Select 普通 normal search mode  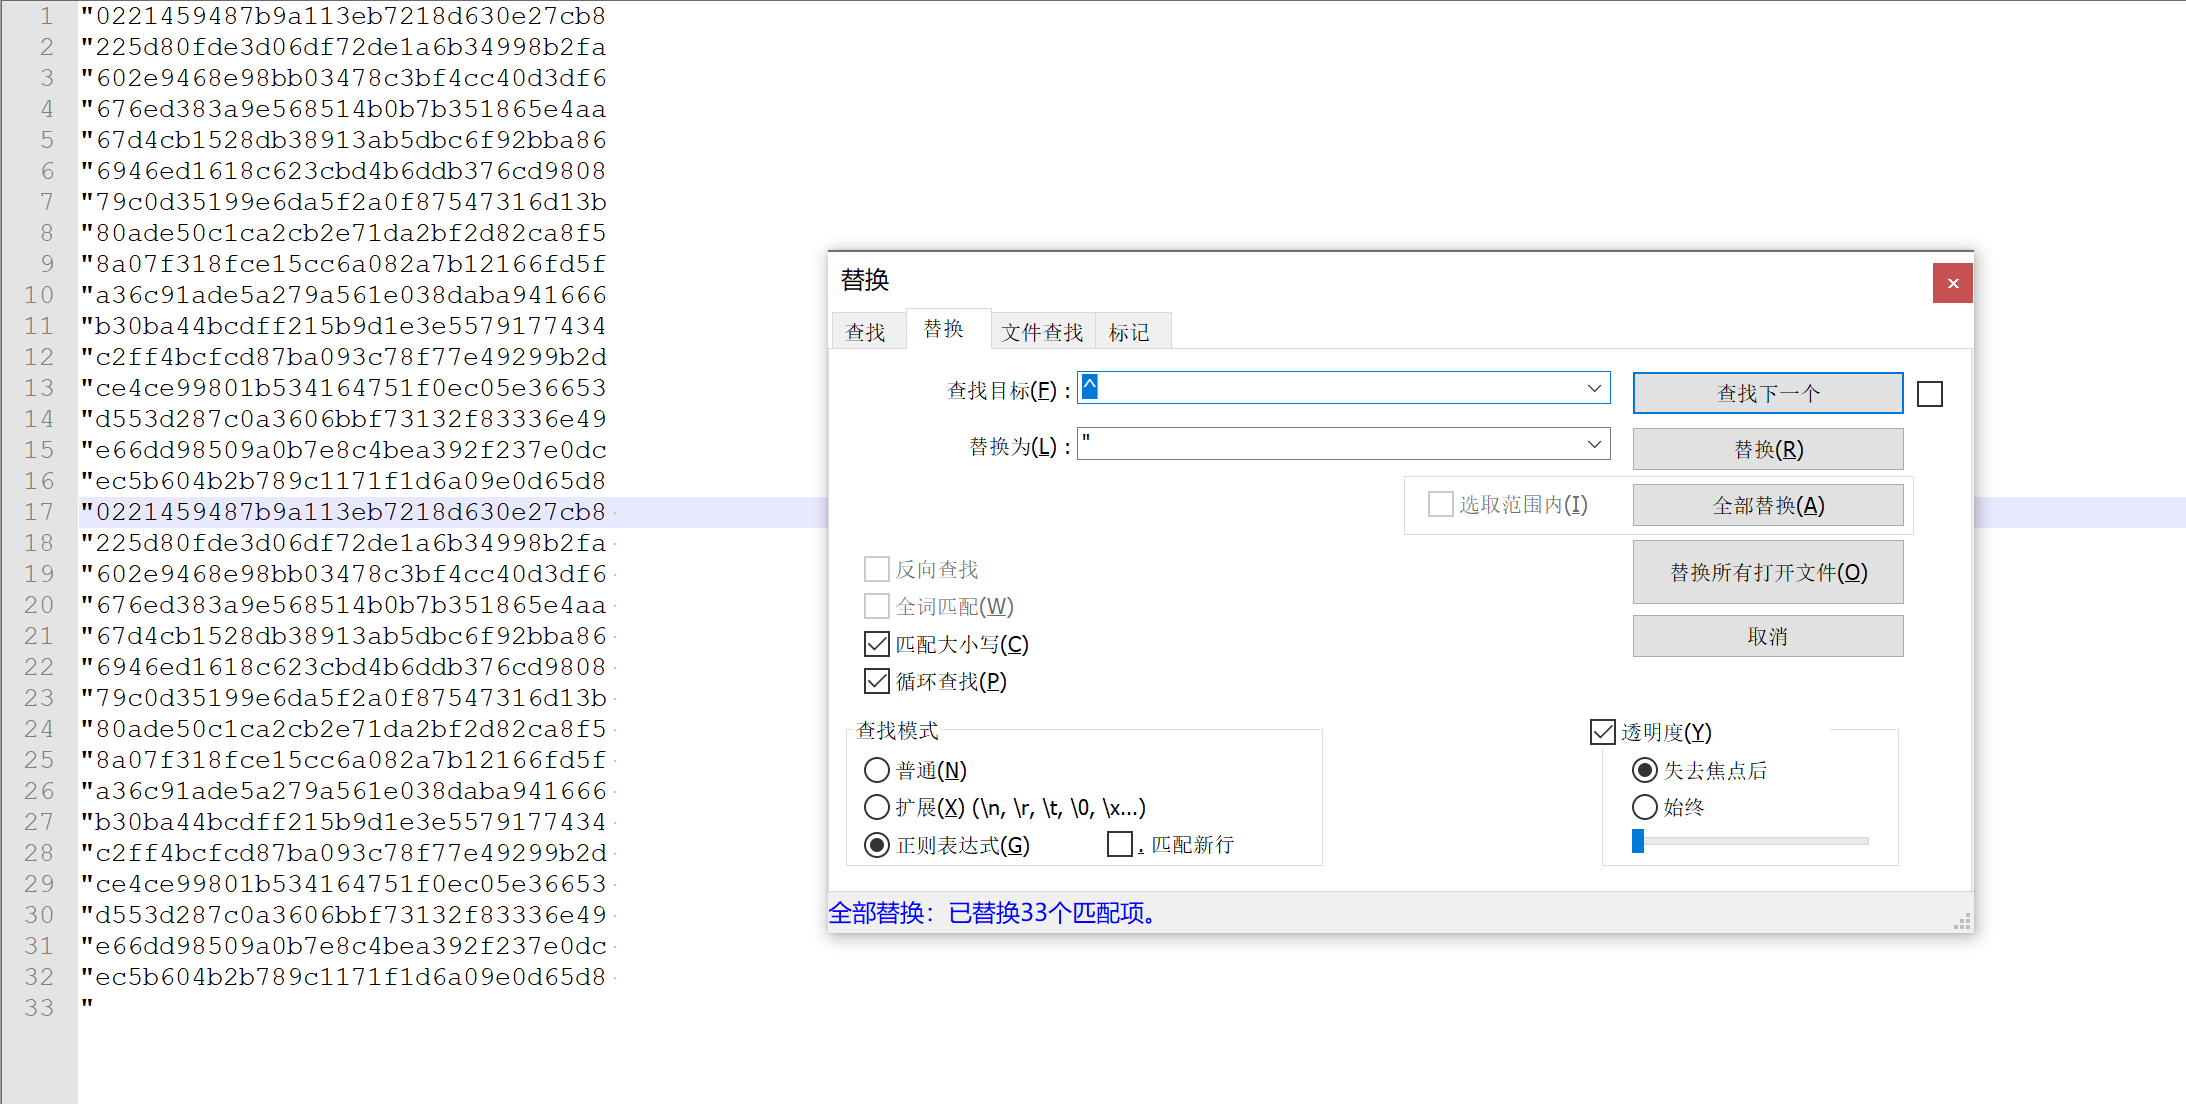(877, 770)
